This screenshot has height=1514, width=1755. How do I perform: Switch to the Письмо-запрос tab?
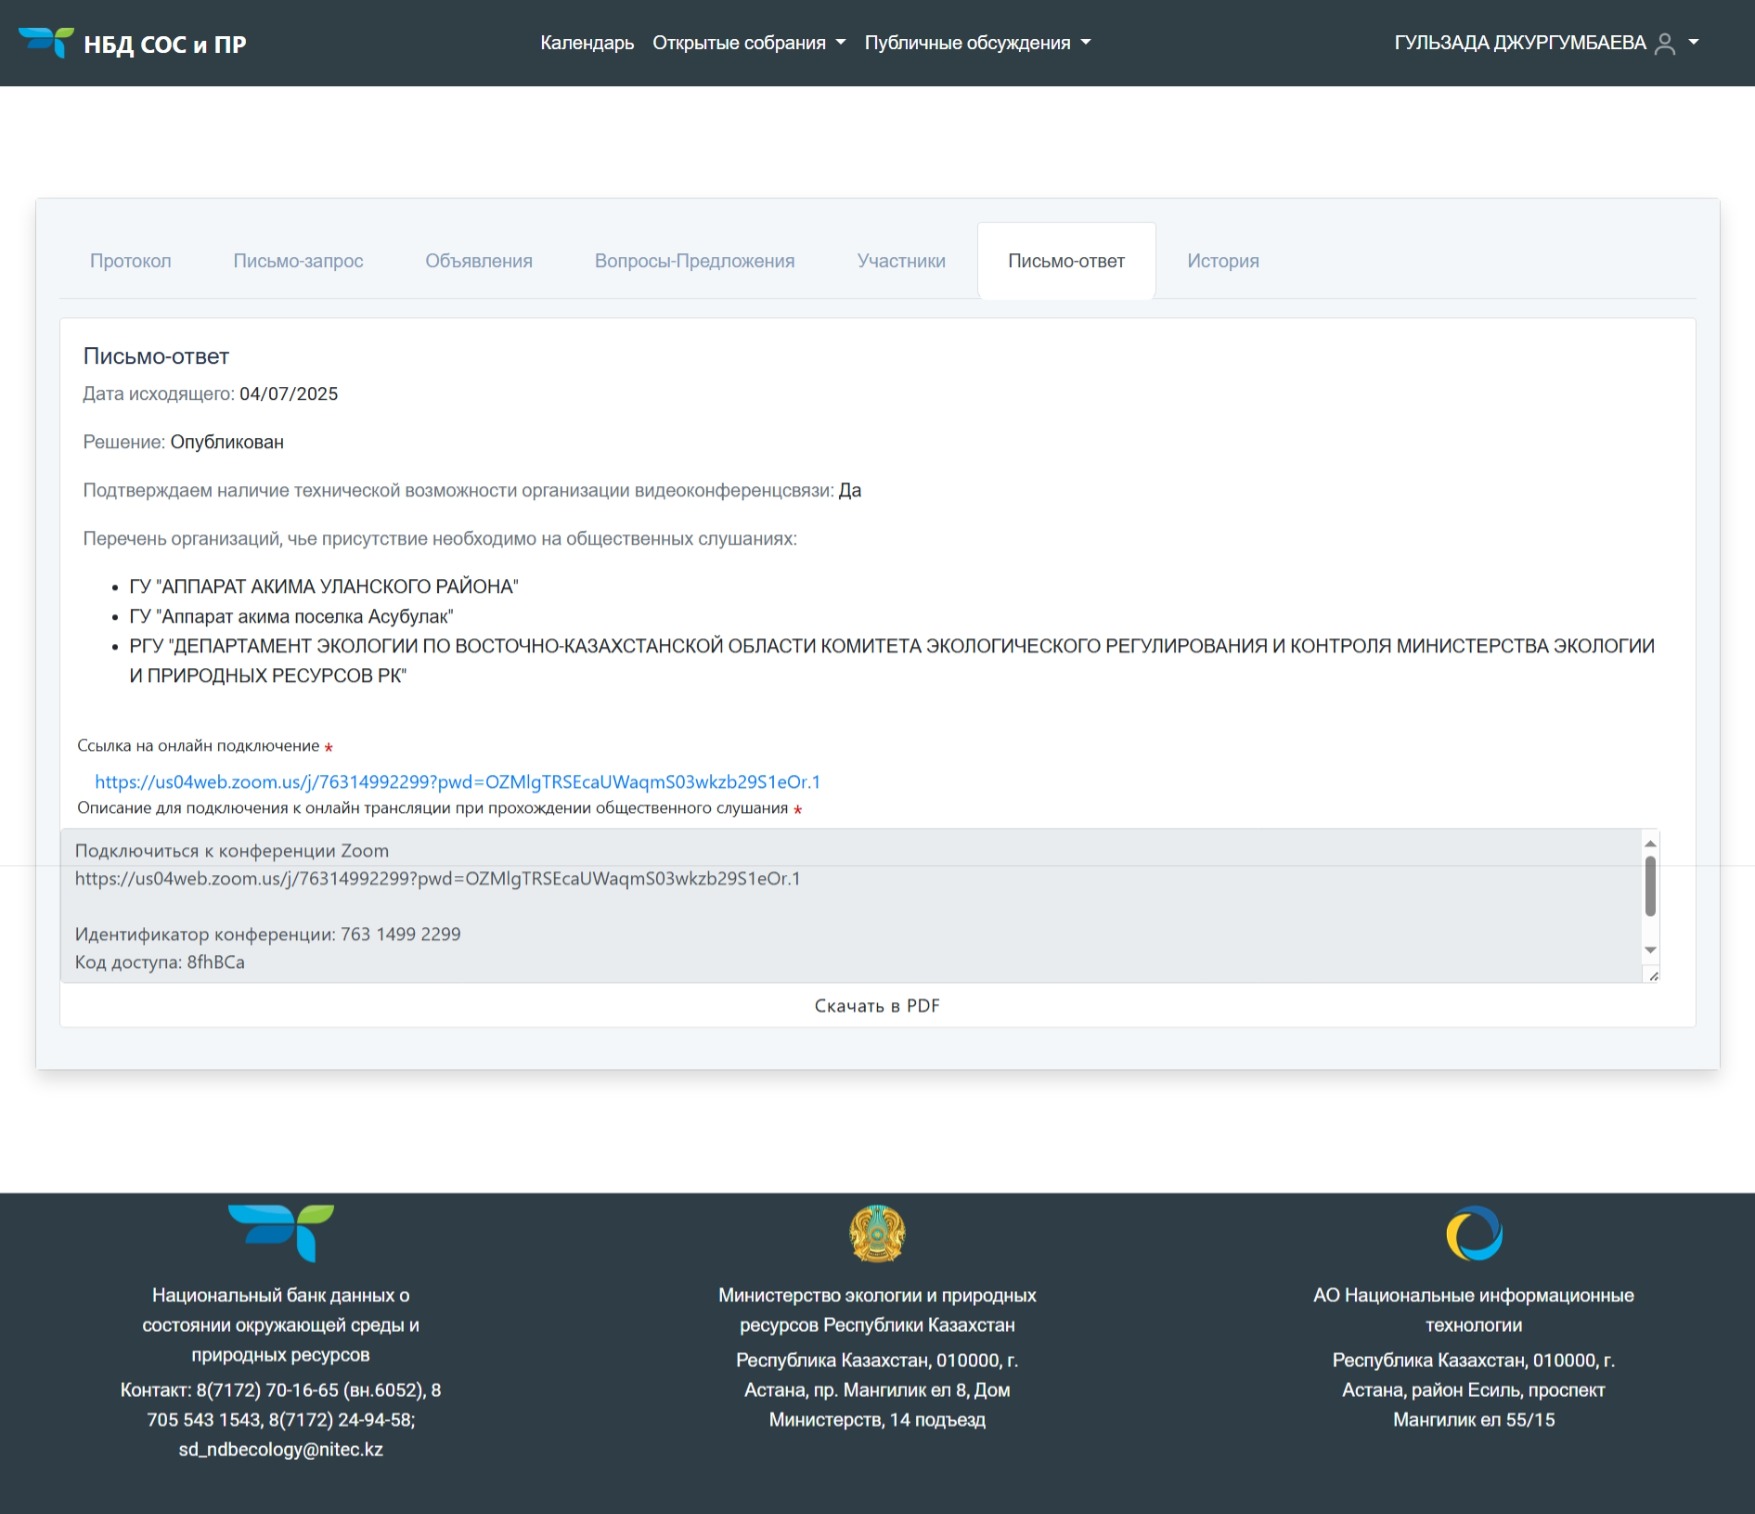[x=298, y=261]
